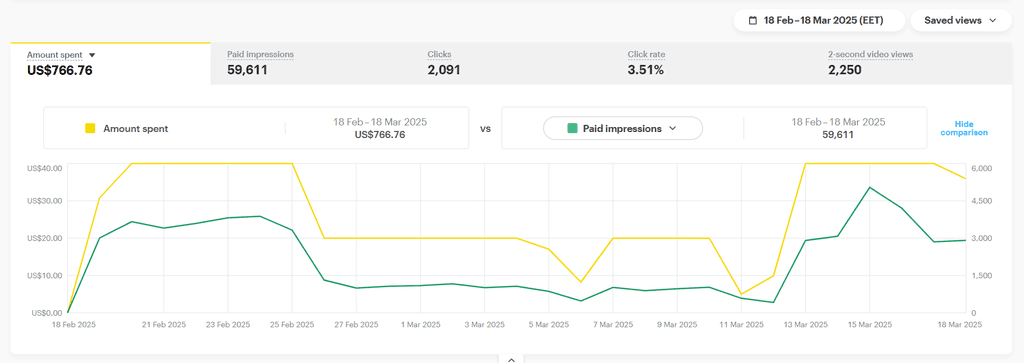Viewport: 1024px width, 363px height.
Task: Click the Saved views chevron arrow
Action: [x=993, y=20]
